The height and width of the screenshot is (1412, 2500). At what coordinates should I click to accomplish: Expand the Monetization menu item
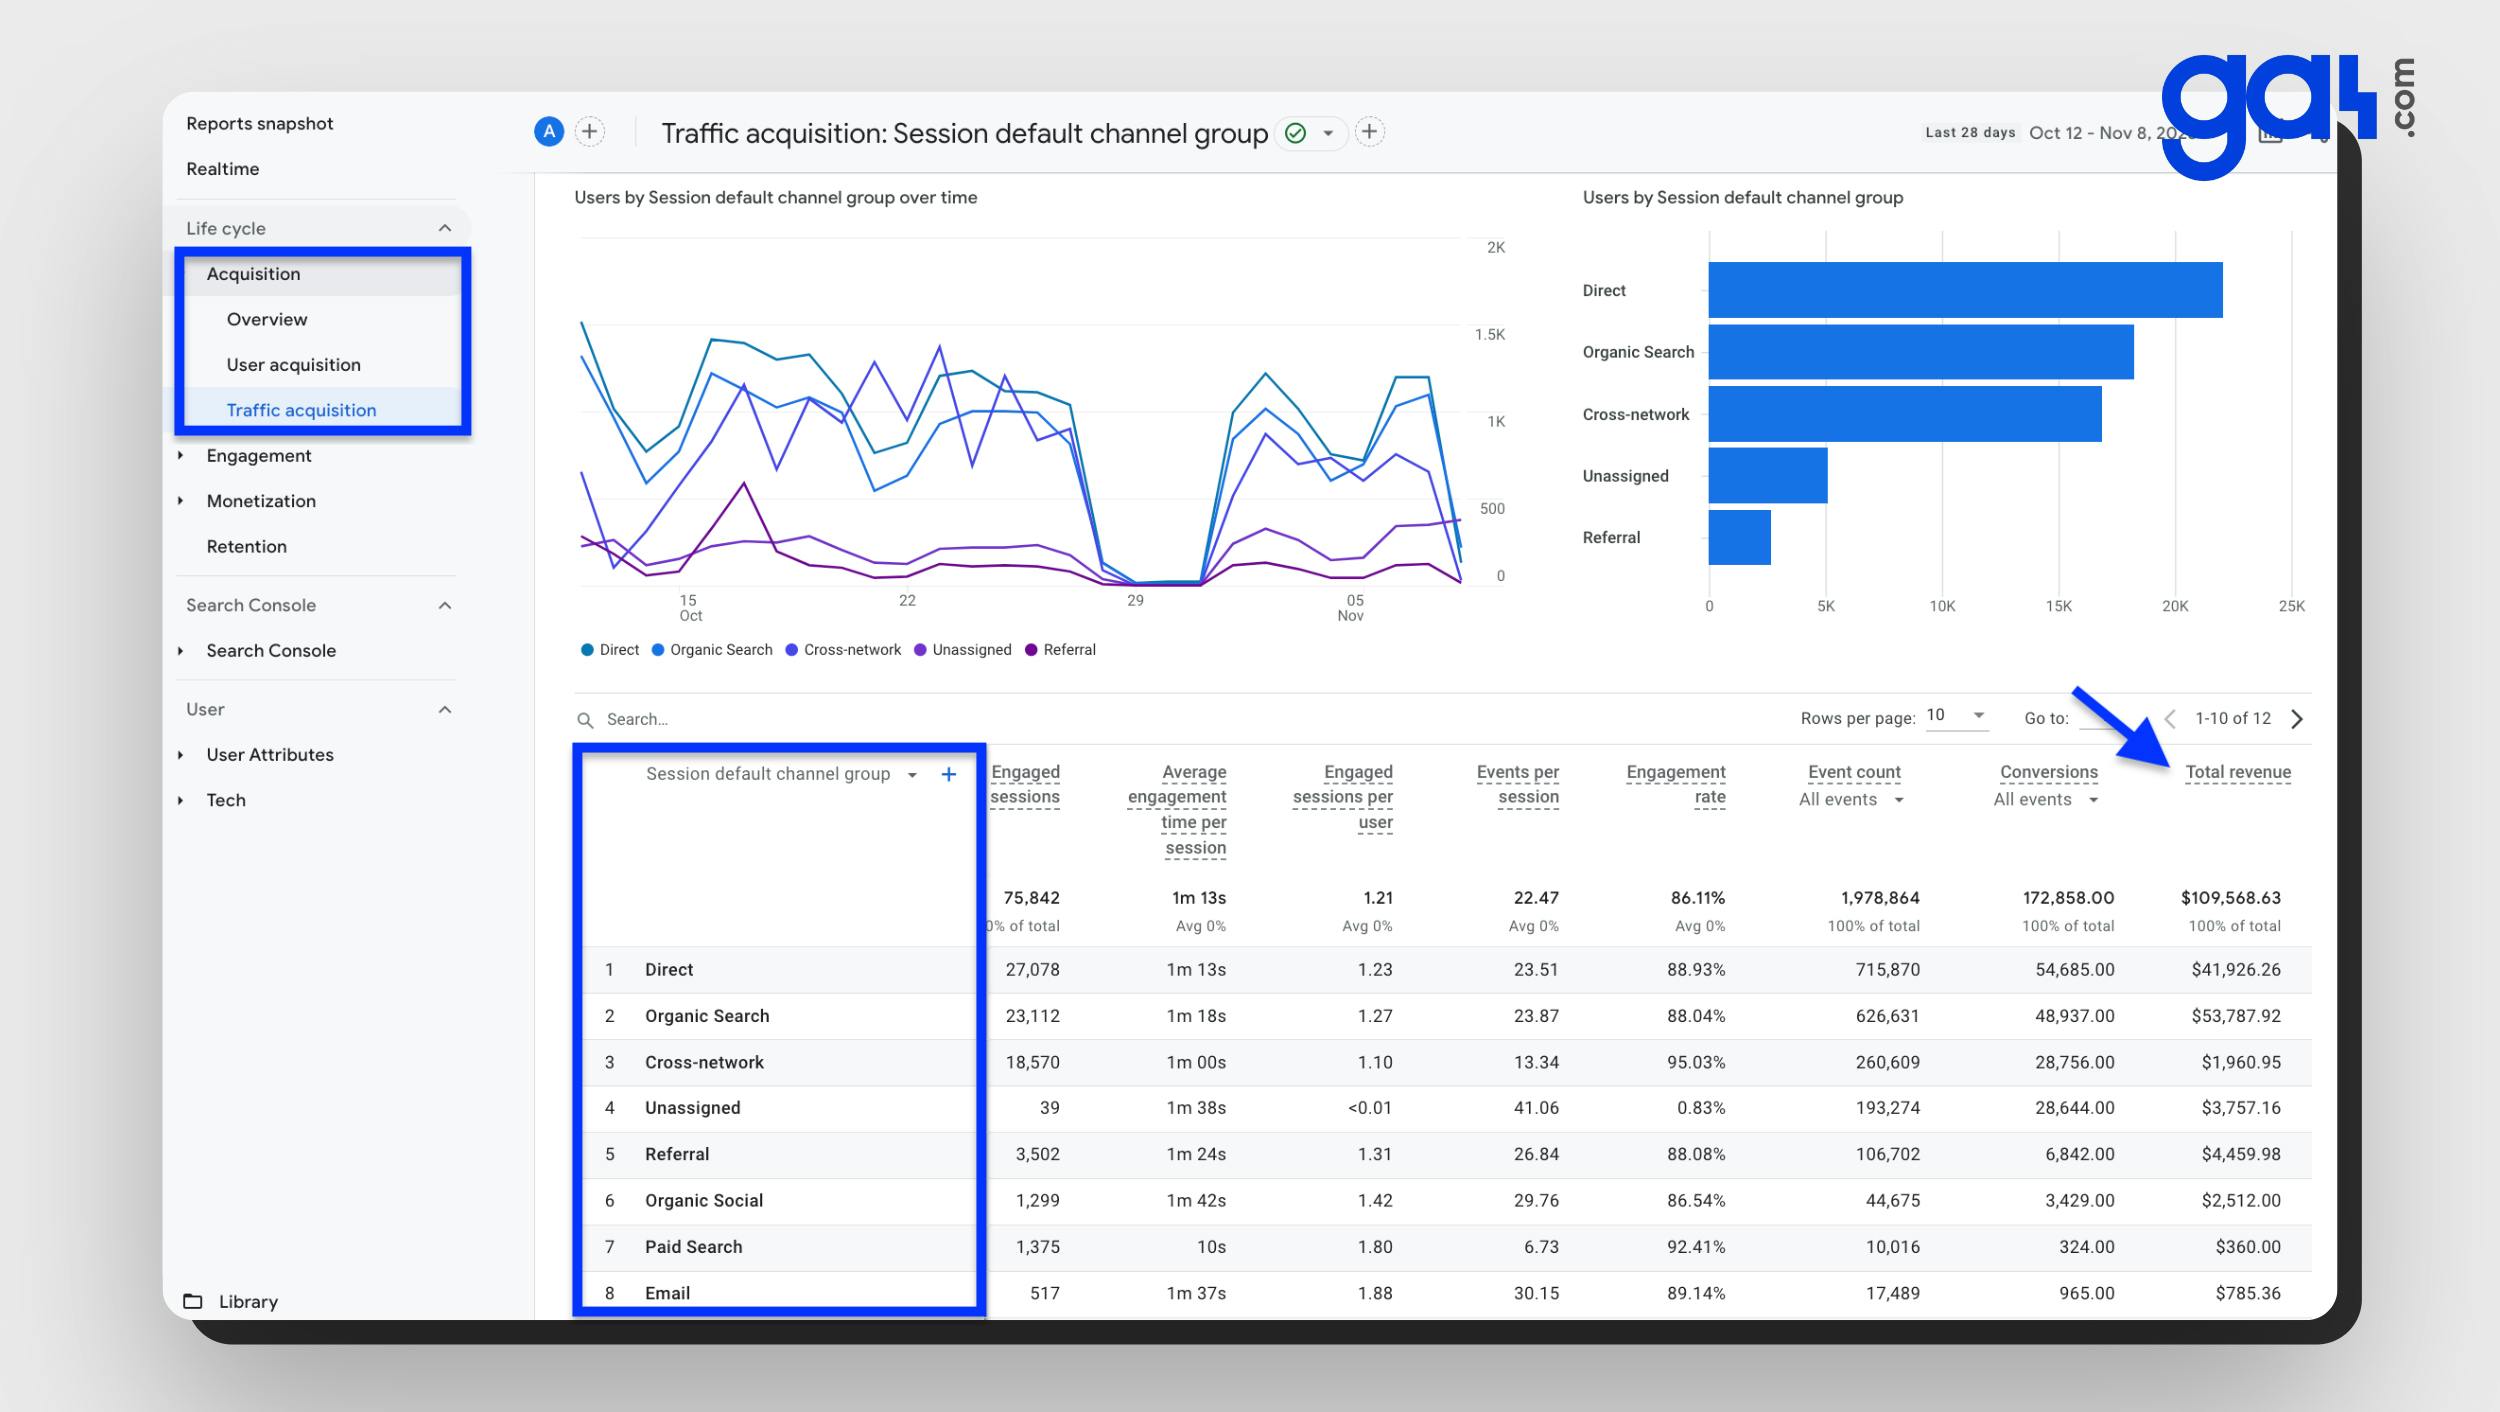180,501
